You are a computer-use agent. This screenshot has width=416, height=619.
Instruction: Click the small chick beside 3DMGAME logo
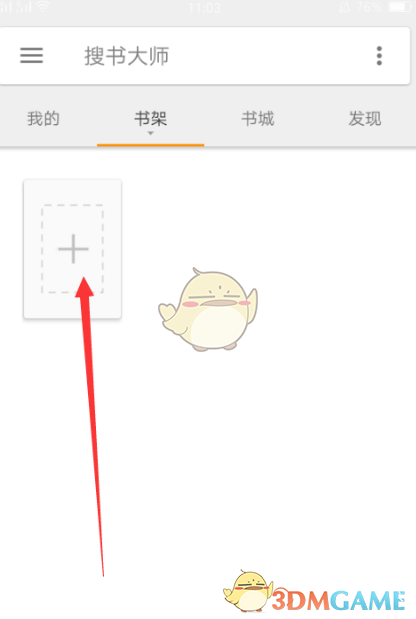tap(249, 591)
